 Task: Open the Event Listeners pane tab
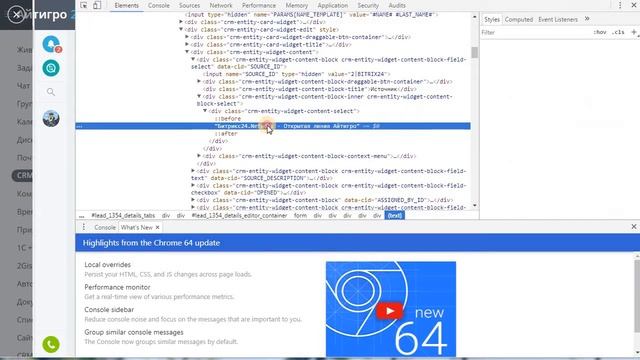coord(558,19)
